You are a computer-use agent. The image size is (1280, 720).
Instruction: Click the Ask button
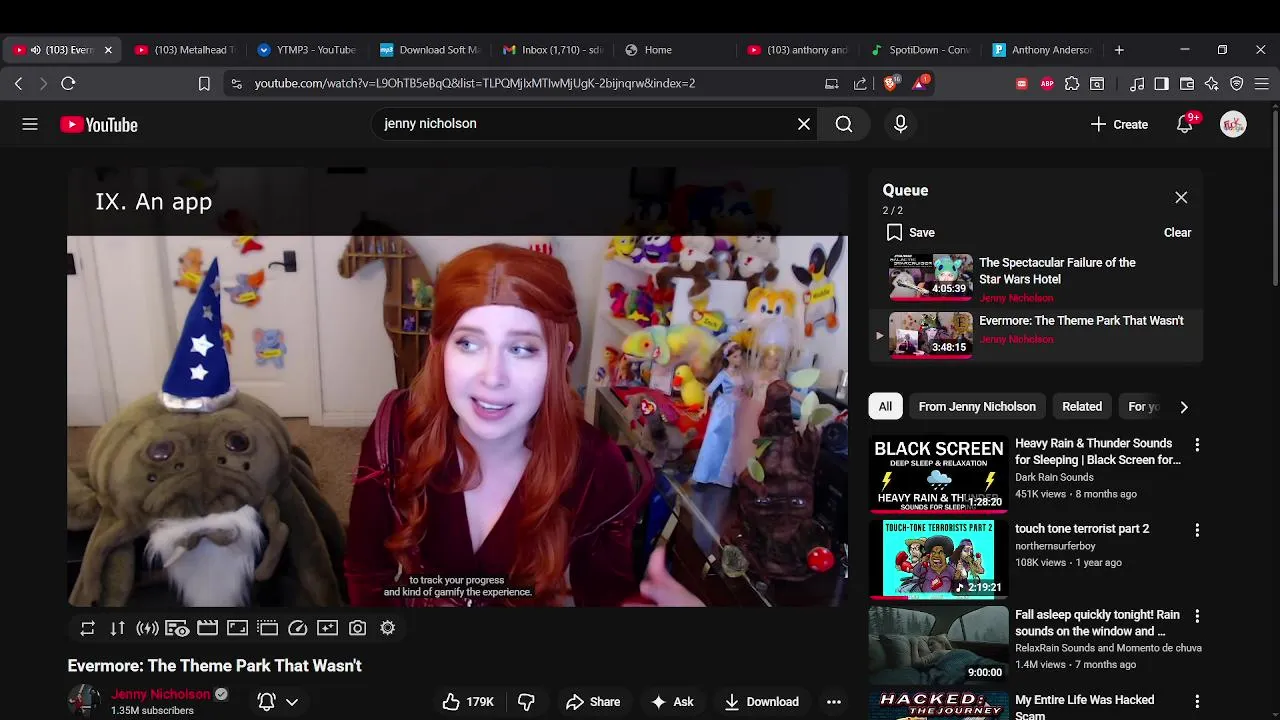coord(672,702)
